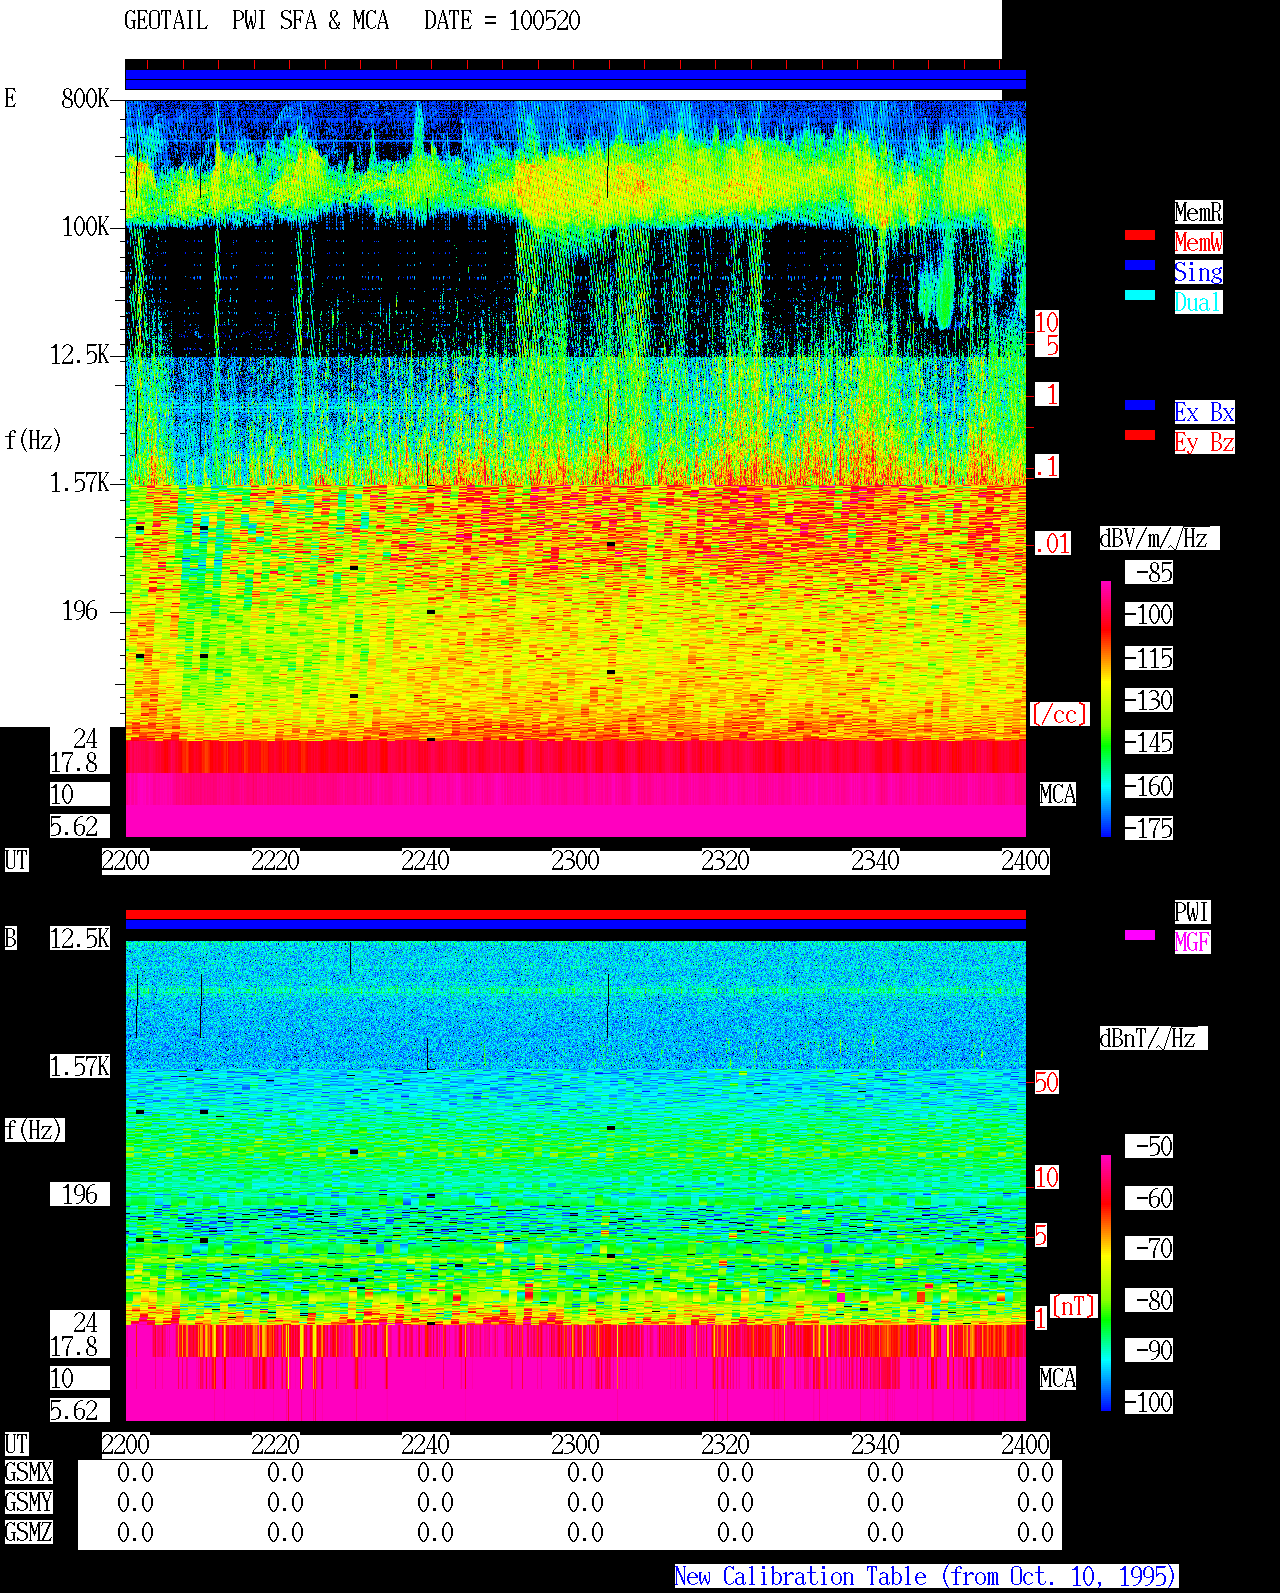Click the red Ey Bz legend swatch

(1140, 435)
